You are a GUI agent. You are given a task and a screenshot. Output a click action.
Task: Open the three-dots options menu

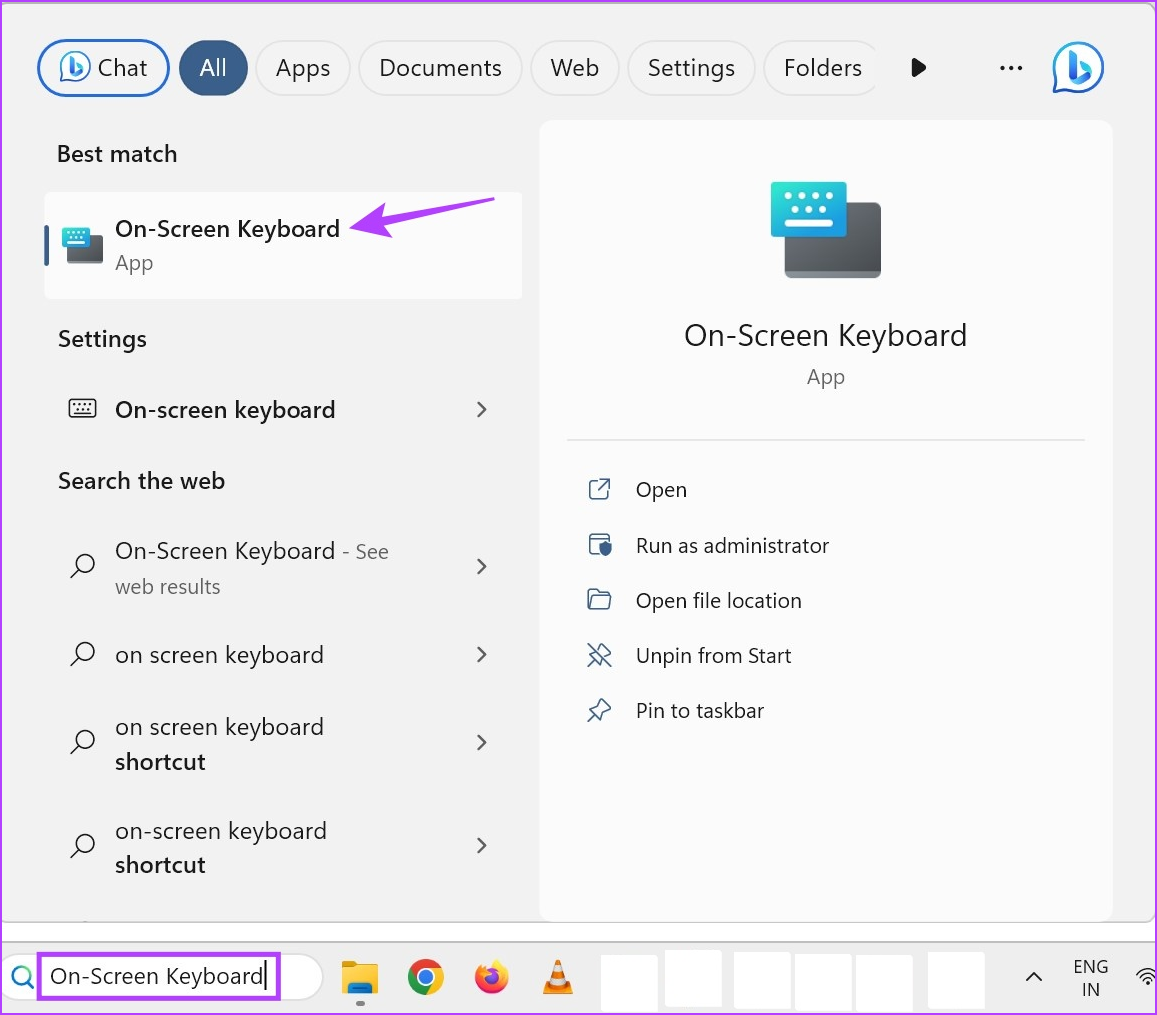click(1010, 68)
